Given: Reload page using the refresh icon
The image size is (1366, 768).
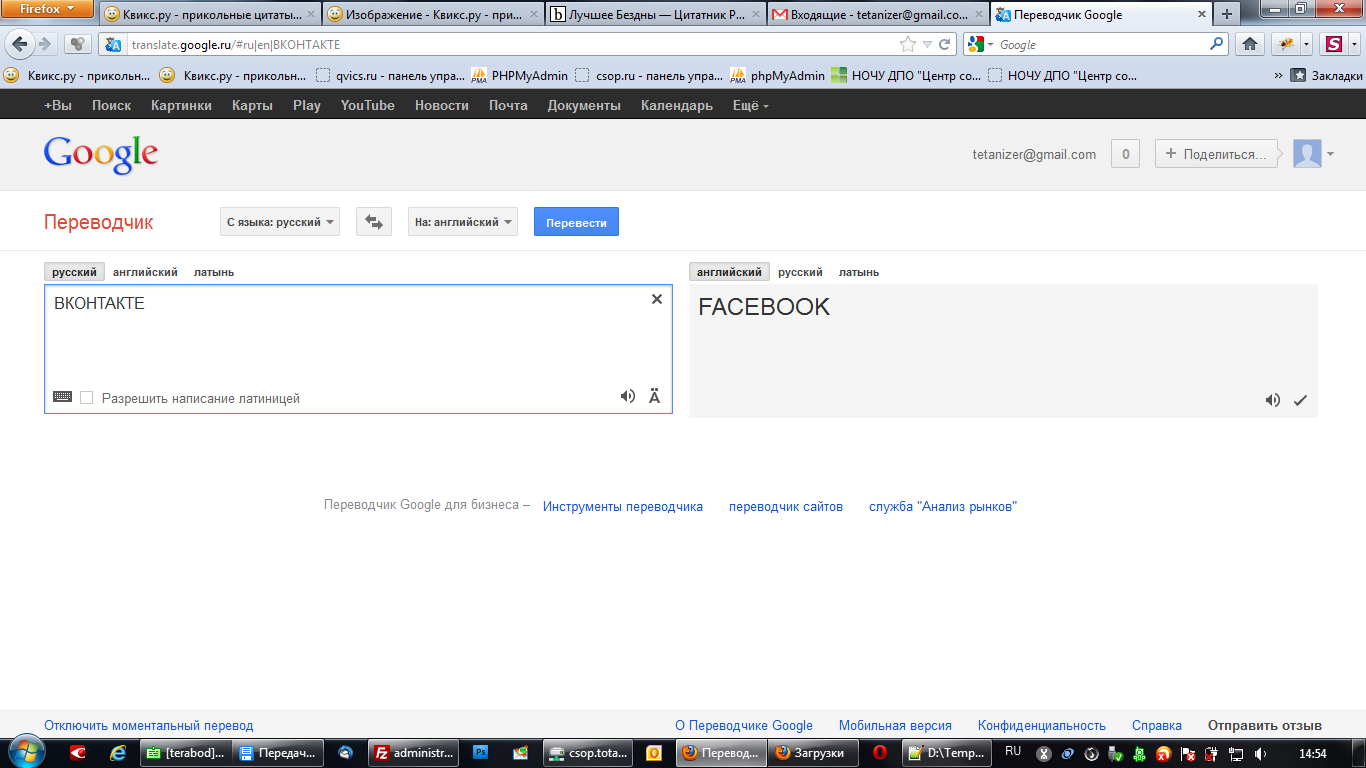Looking at the screenshot, I should (x=944, y=45).
